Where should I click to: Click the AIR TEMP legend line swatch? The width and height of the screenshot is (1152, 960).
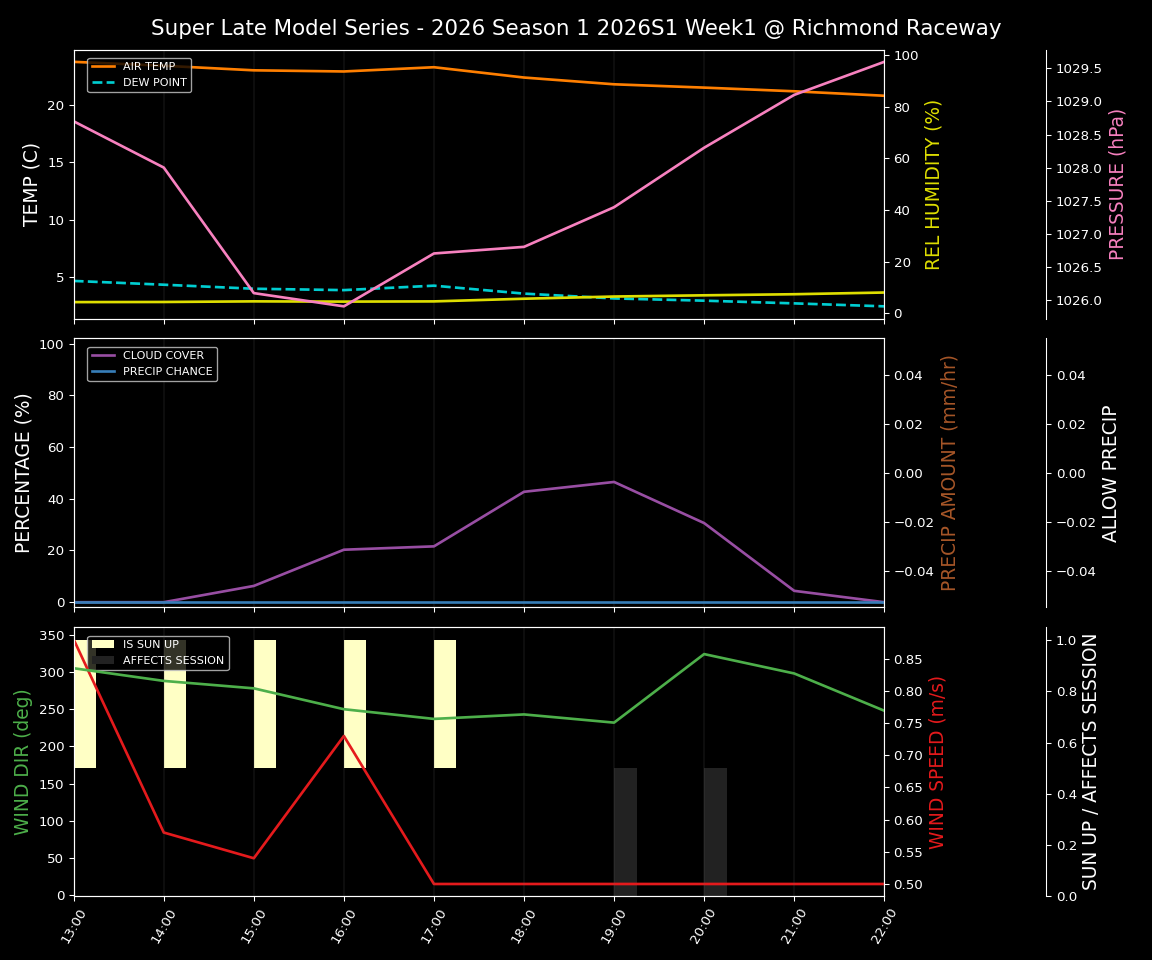pos(105,67)
